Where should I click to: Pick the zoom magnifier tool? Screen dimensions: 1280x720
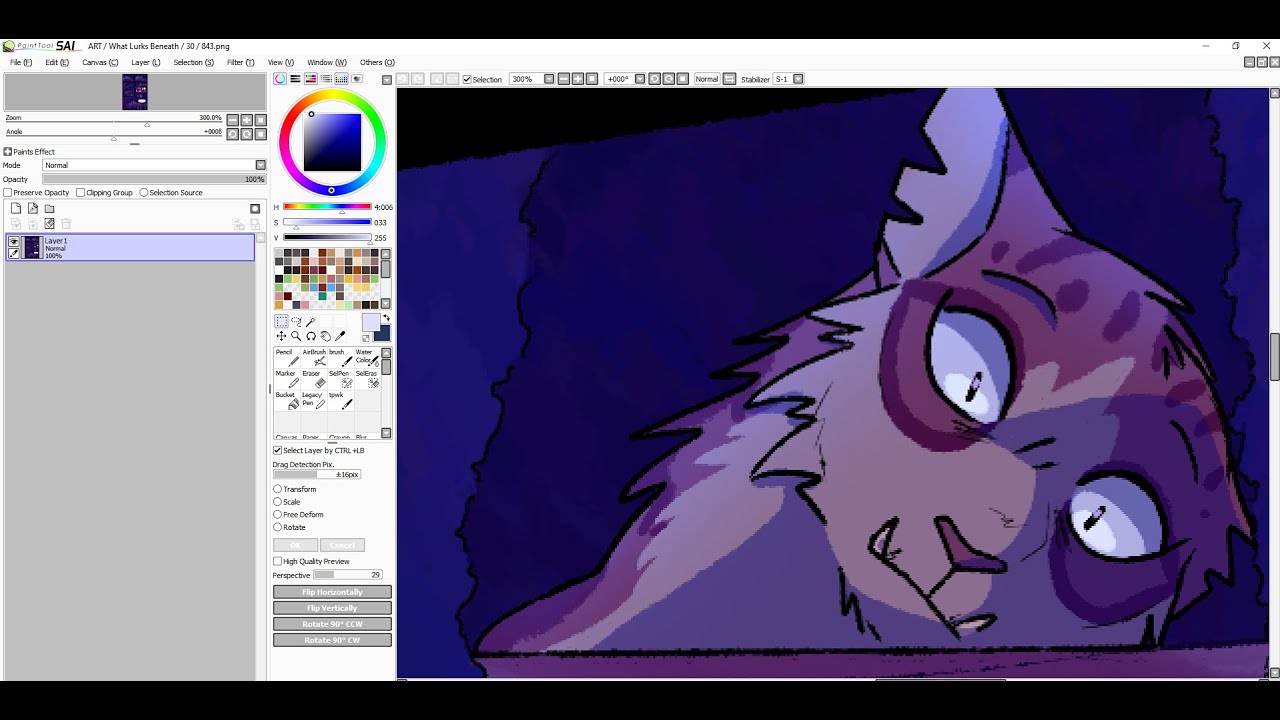click(296, 336)
